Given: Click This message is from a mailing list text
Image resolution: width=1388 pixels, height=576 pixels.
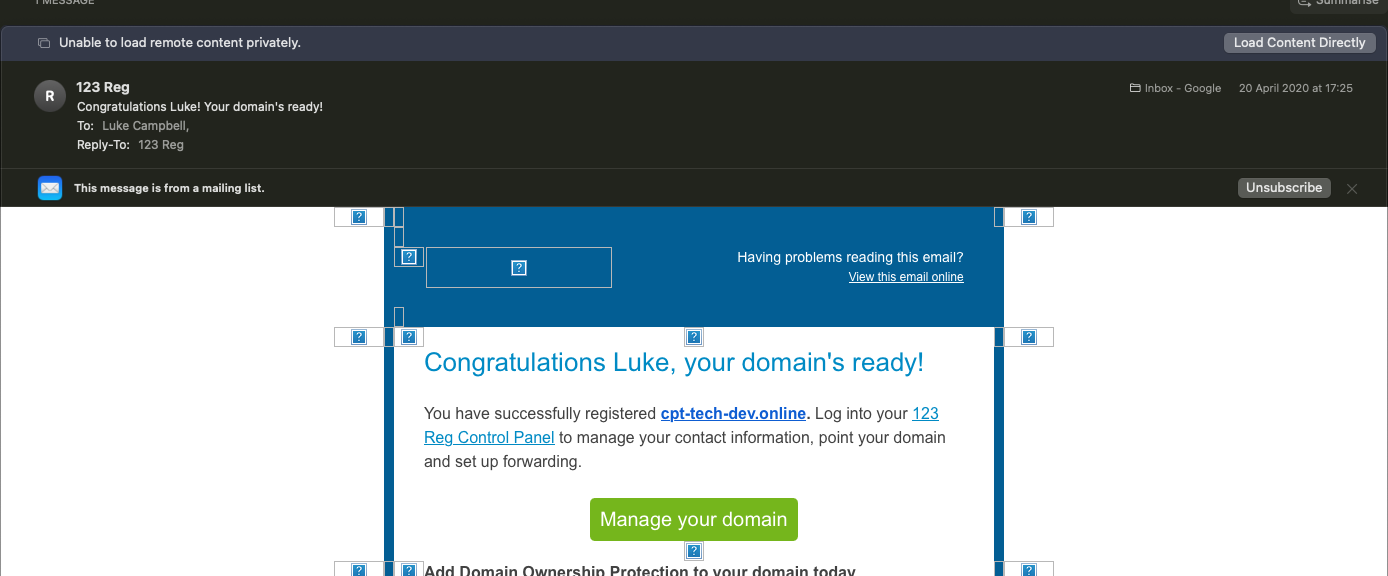Looking at the screenshot, I should coord(169,188).
